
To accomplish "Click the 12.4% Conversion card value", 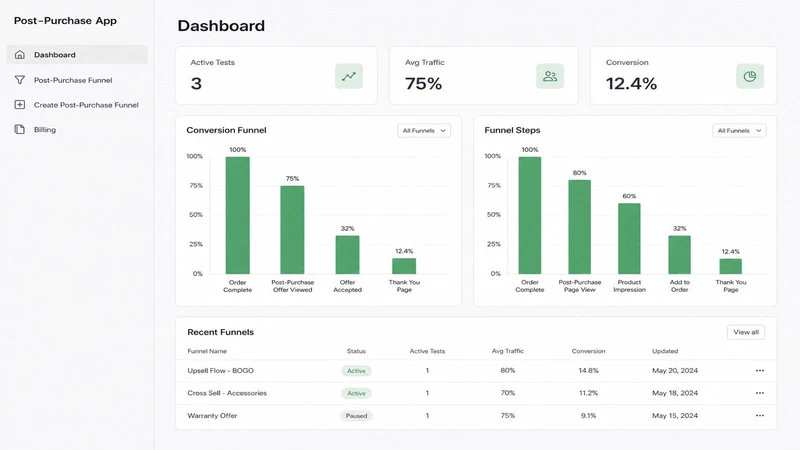I will point(632,84).
